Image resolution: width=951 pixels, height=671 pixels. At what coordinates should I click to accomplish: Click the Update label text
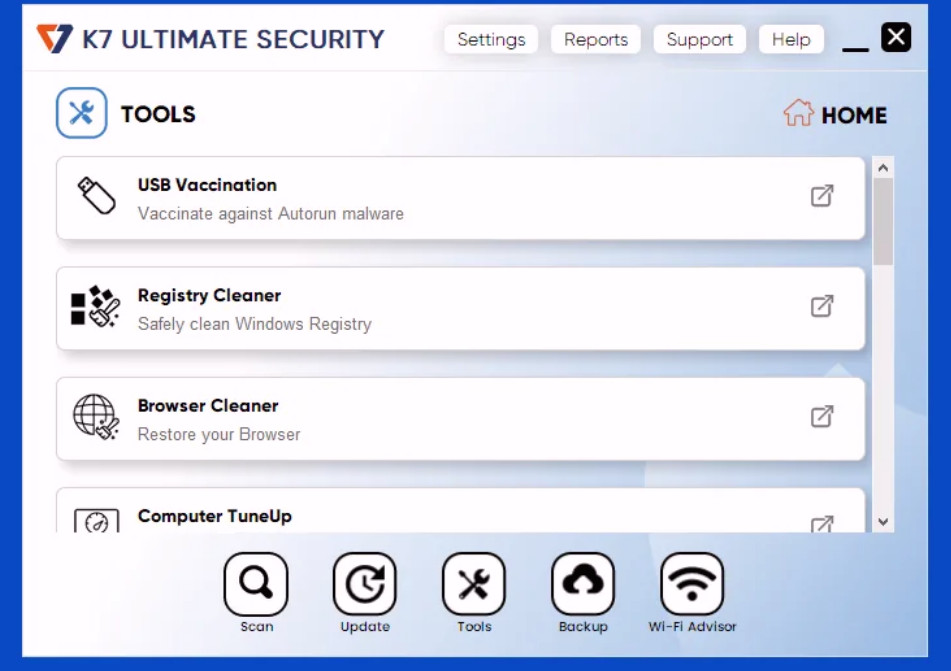click(365, 627)
